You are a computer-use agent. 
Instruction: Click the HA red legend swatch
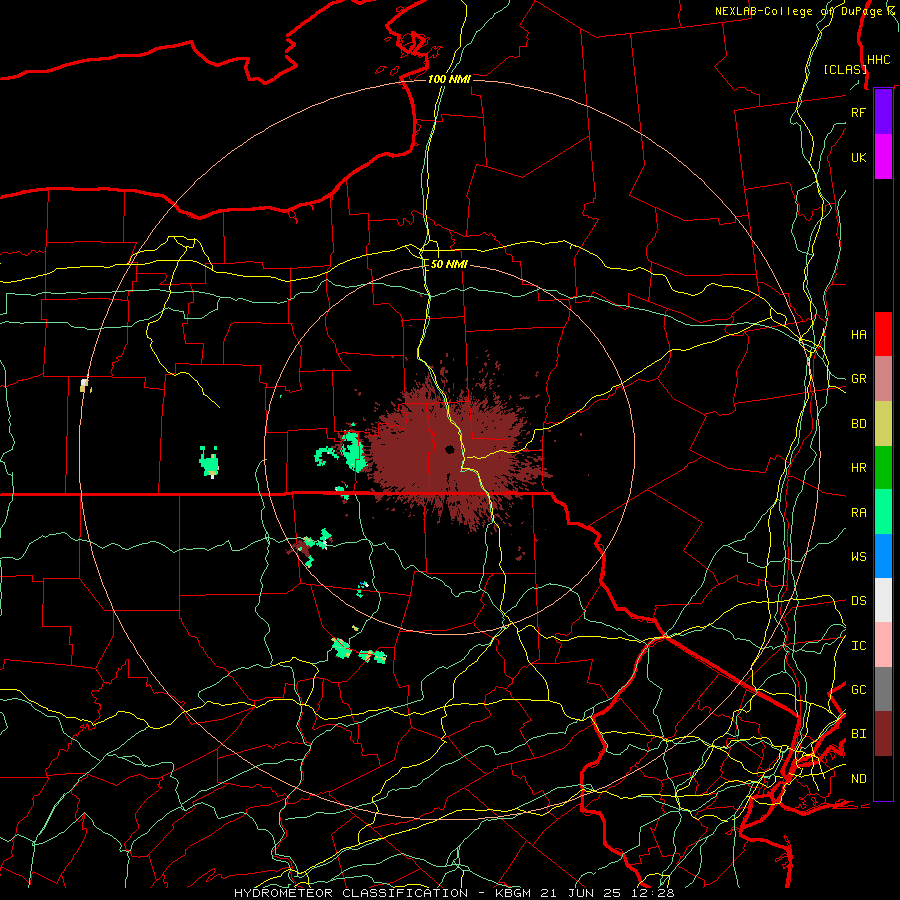(x=883, y=334)
